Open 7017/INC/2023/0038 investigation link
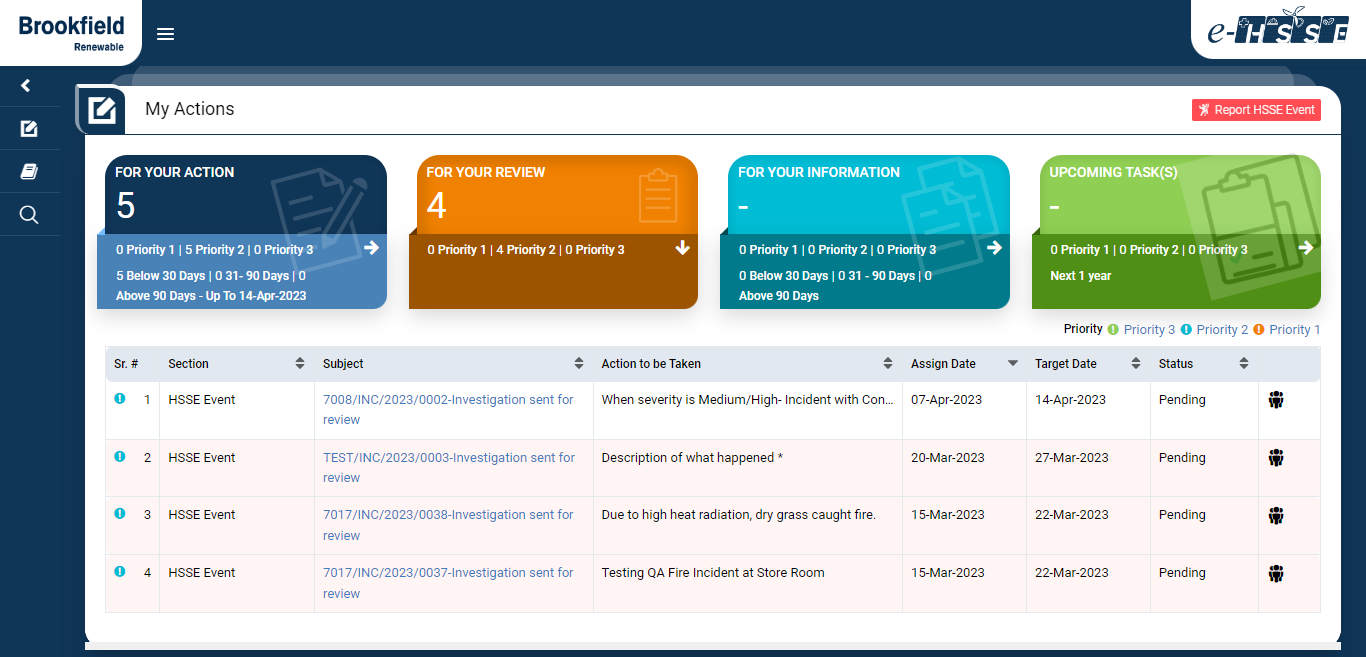 click(x=448, y=525)
